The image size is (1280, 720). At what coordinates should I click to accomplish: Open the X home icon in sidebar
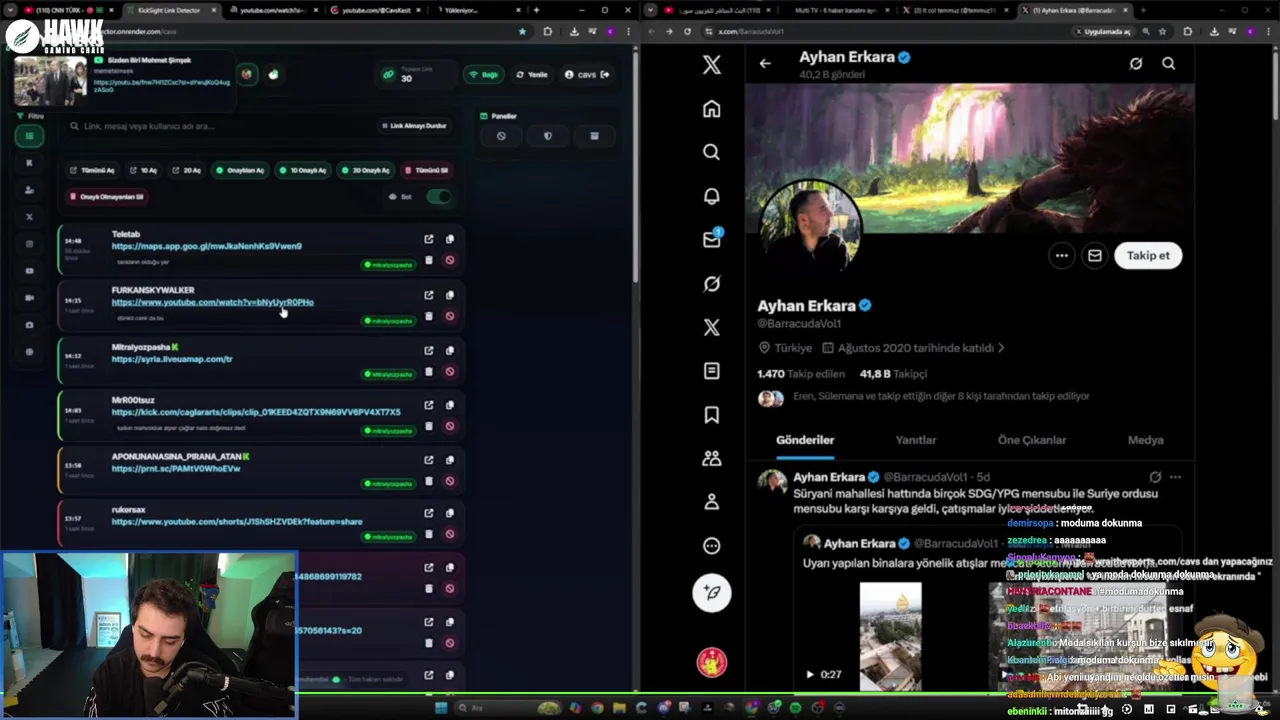pos(711,109)
